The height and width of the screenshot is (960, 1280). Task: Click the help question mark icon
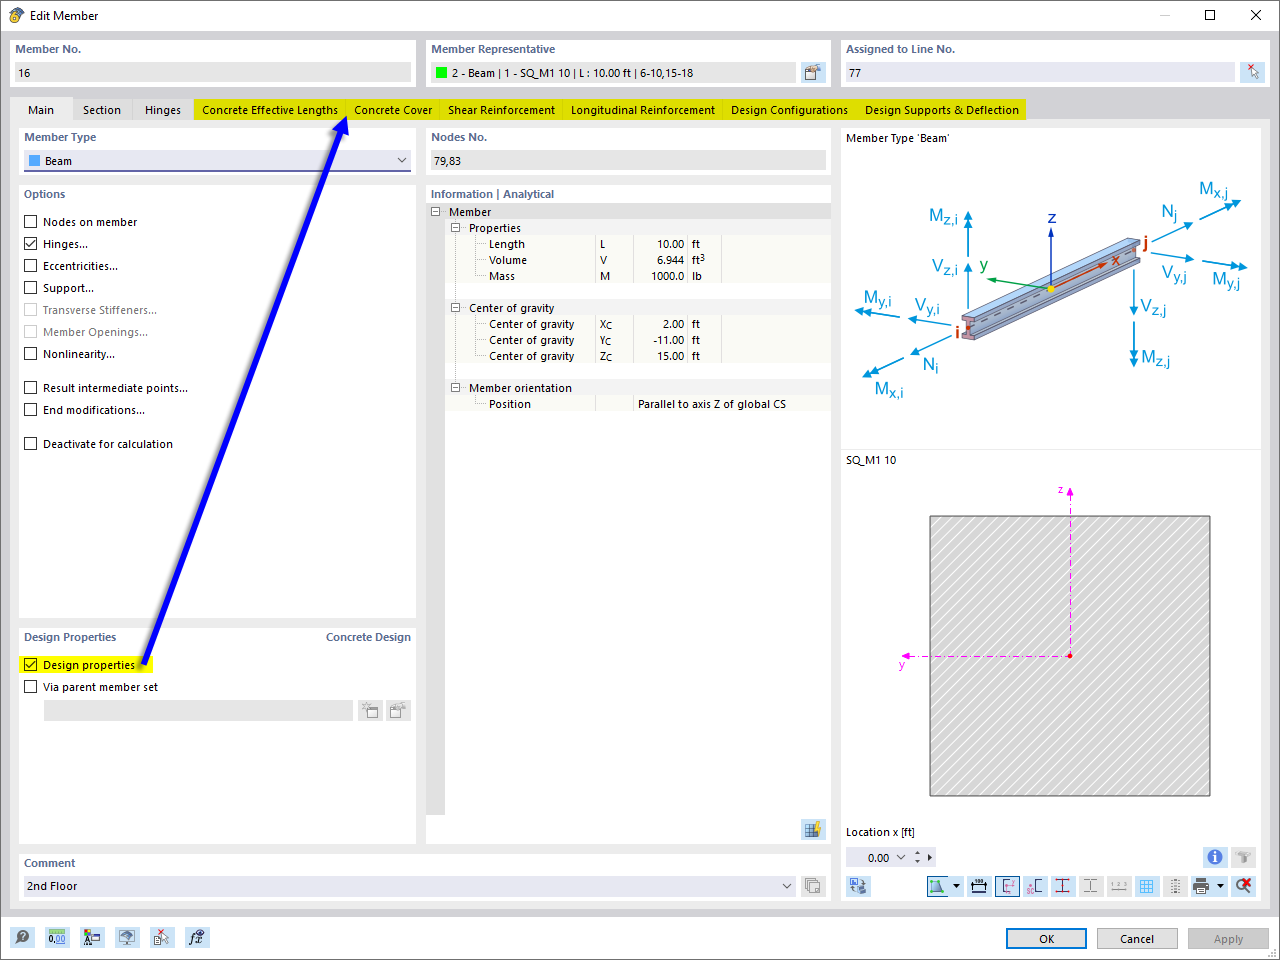[22, 937]
